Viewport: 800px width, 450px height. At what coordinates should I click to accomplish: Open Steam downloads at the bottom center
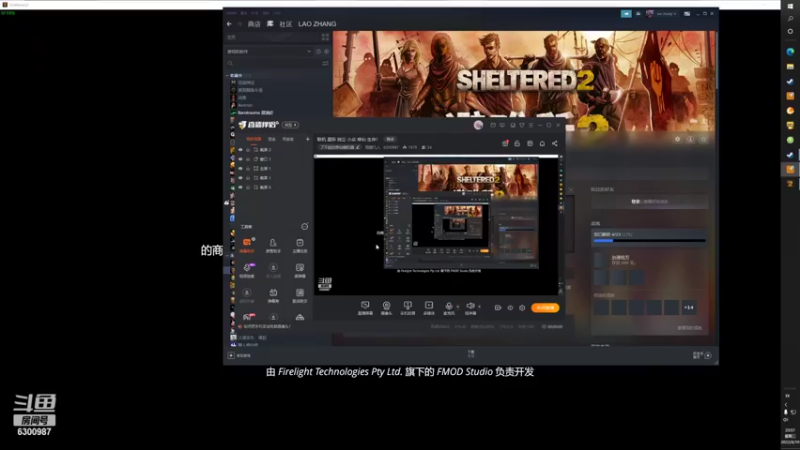tap(471, 353)
